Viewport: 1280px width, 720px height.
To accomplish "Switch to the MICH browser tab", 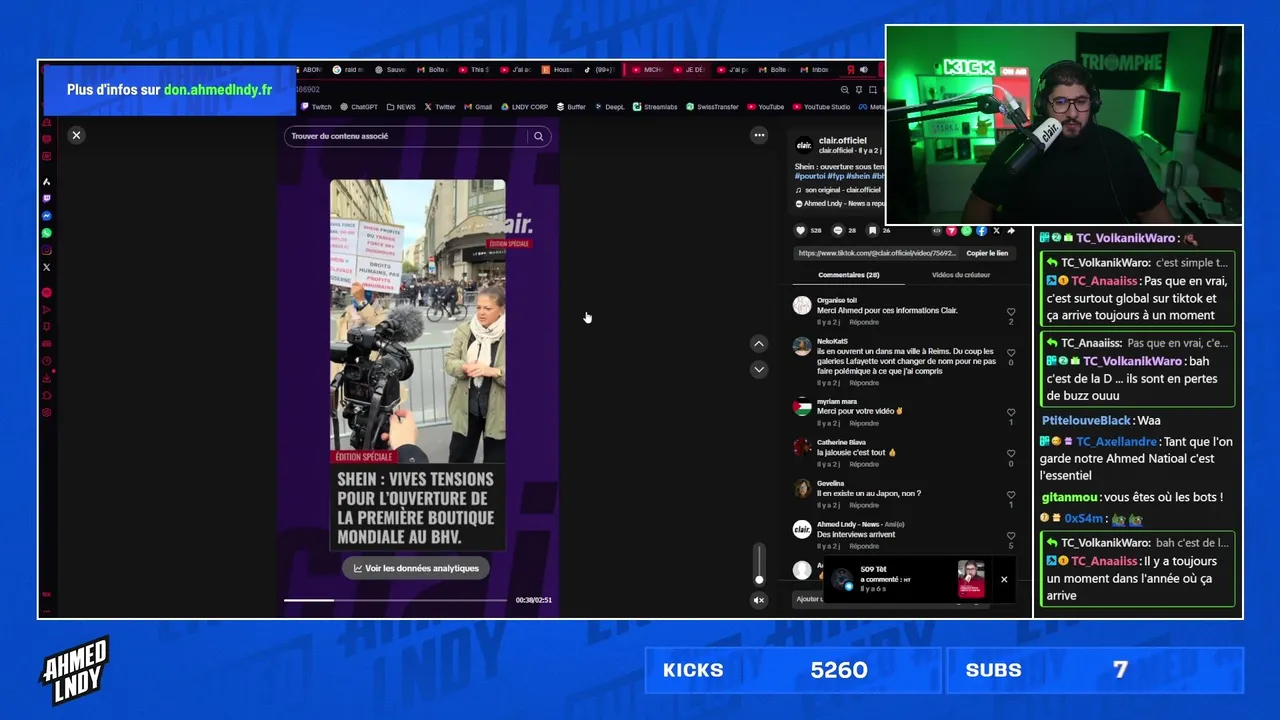I will tap(647, 70).
